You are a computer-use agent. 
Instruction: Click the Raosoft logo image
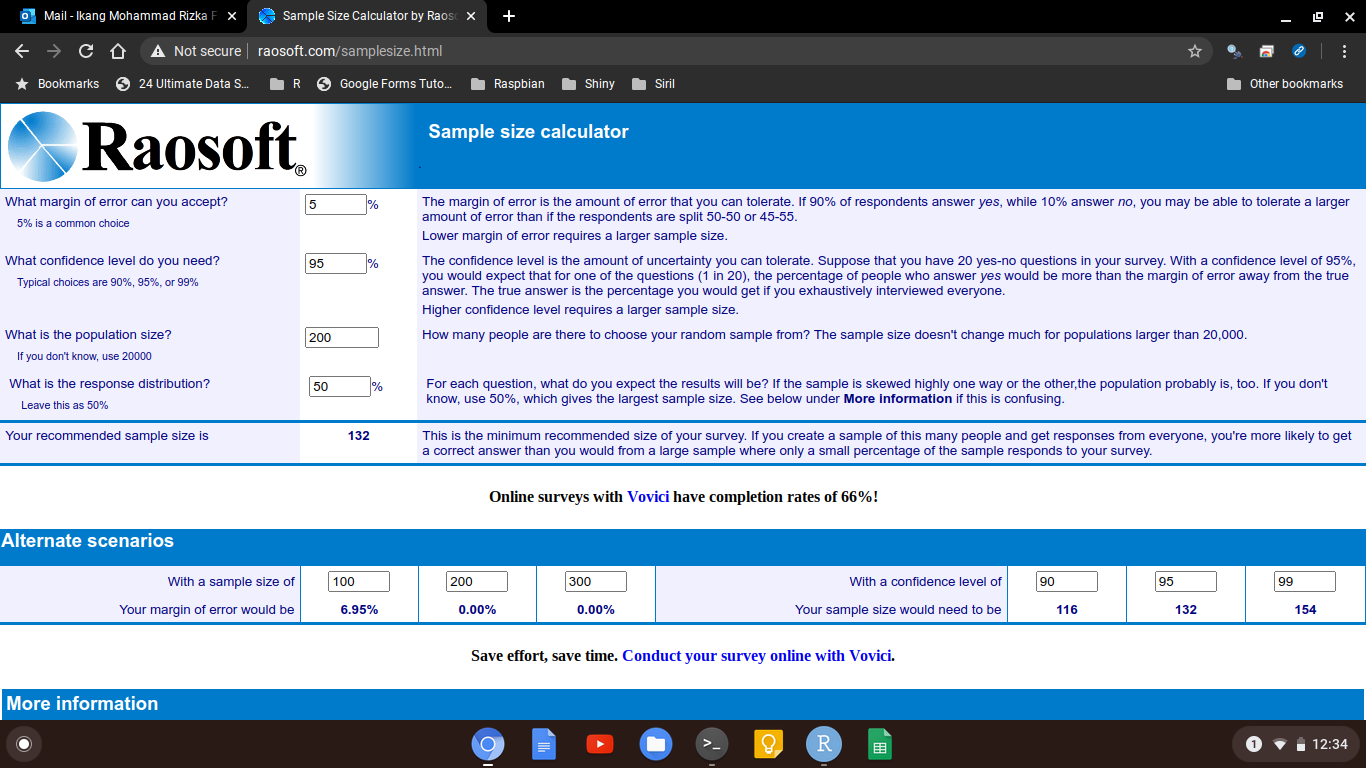coord(156,146)
